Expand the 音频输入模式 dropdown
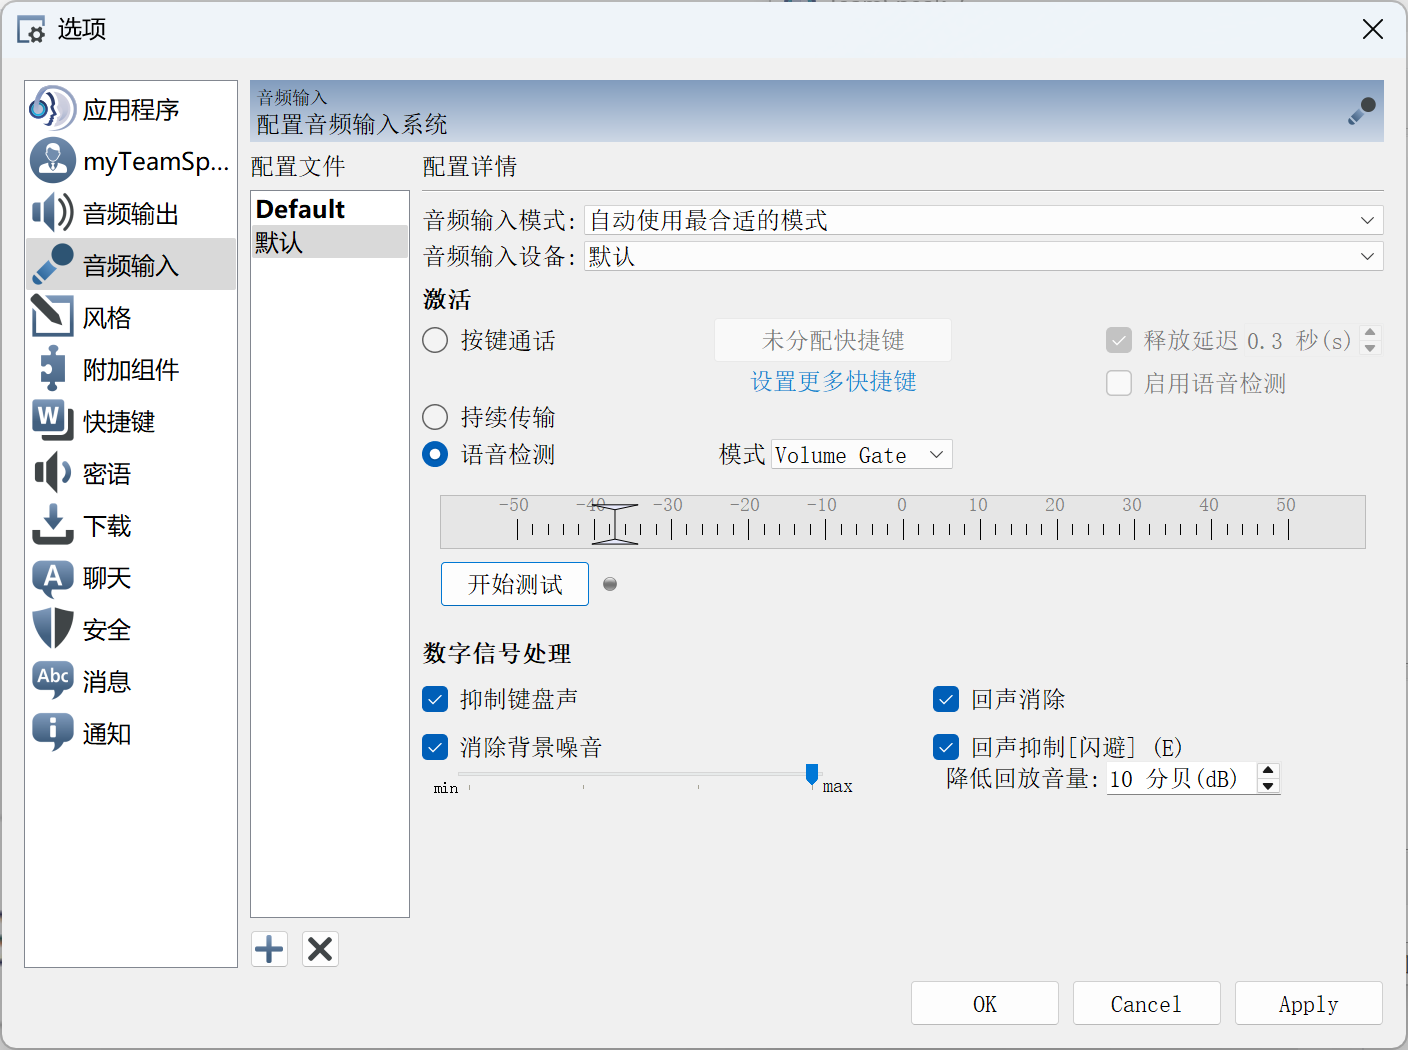Viewport: 1408px width, 1050px height. click(x=983, y=220)
